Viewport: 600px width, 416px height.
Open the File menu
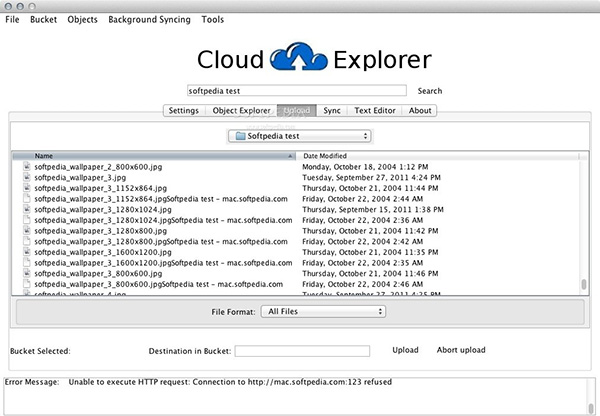point(12,20)
